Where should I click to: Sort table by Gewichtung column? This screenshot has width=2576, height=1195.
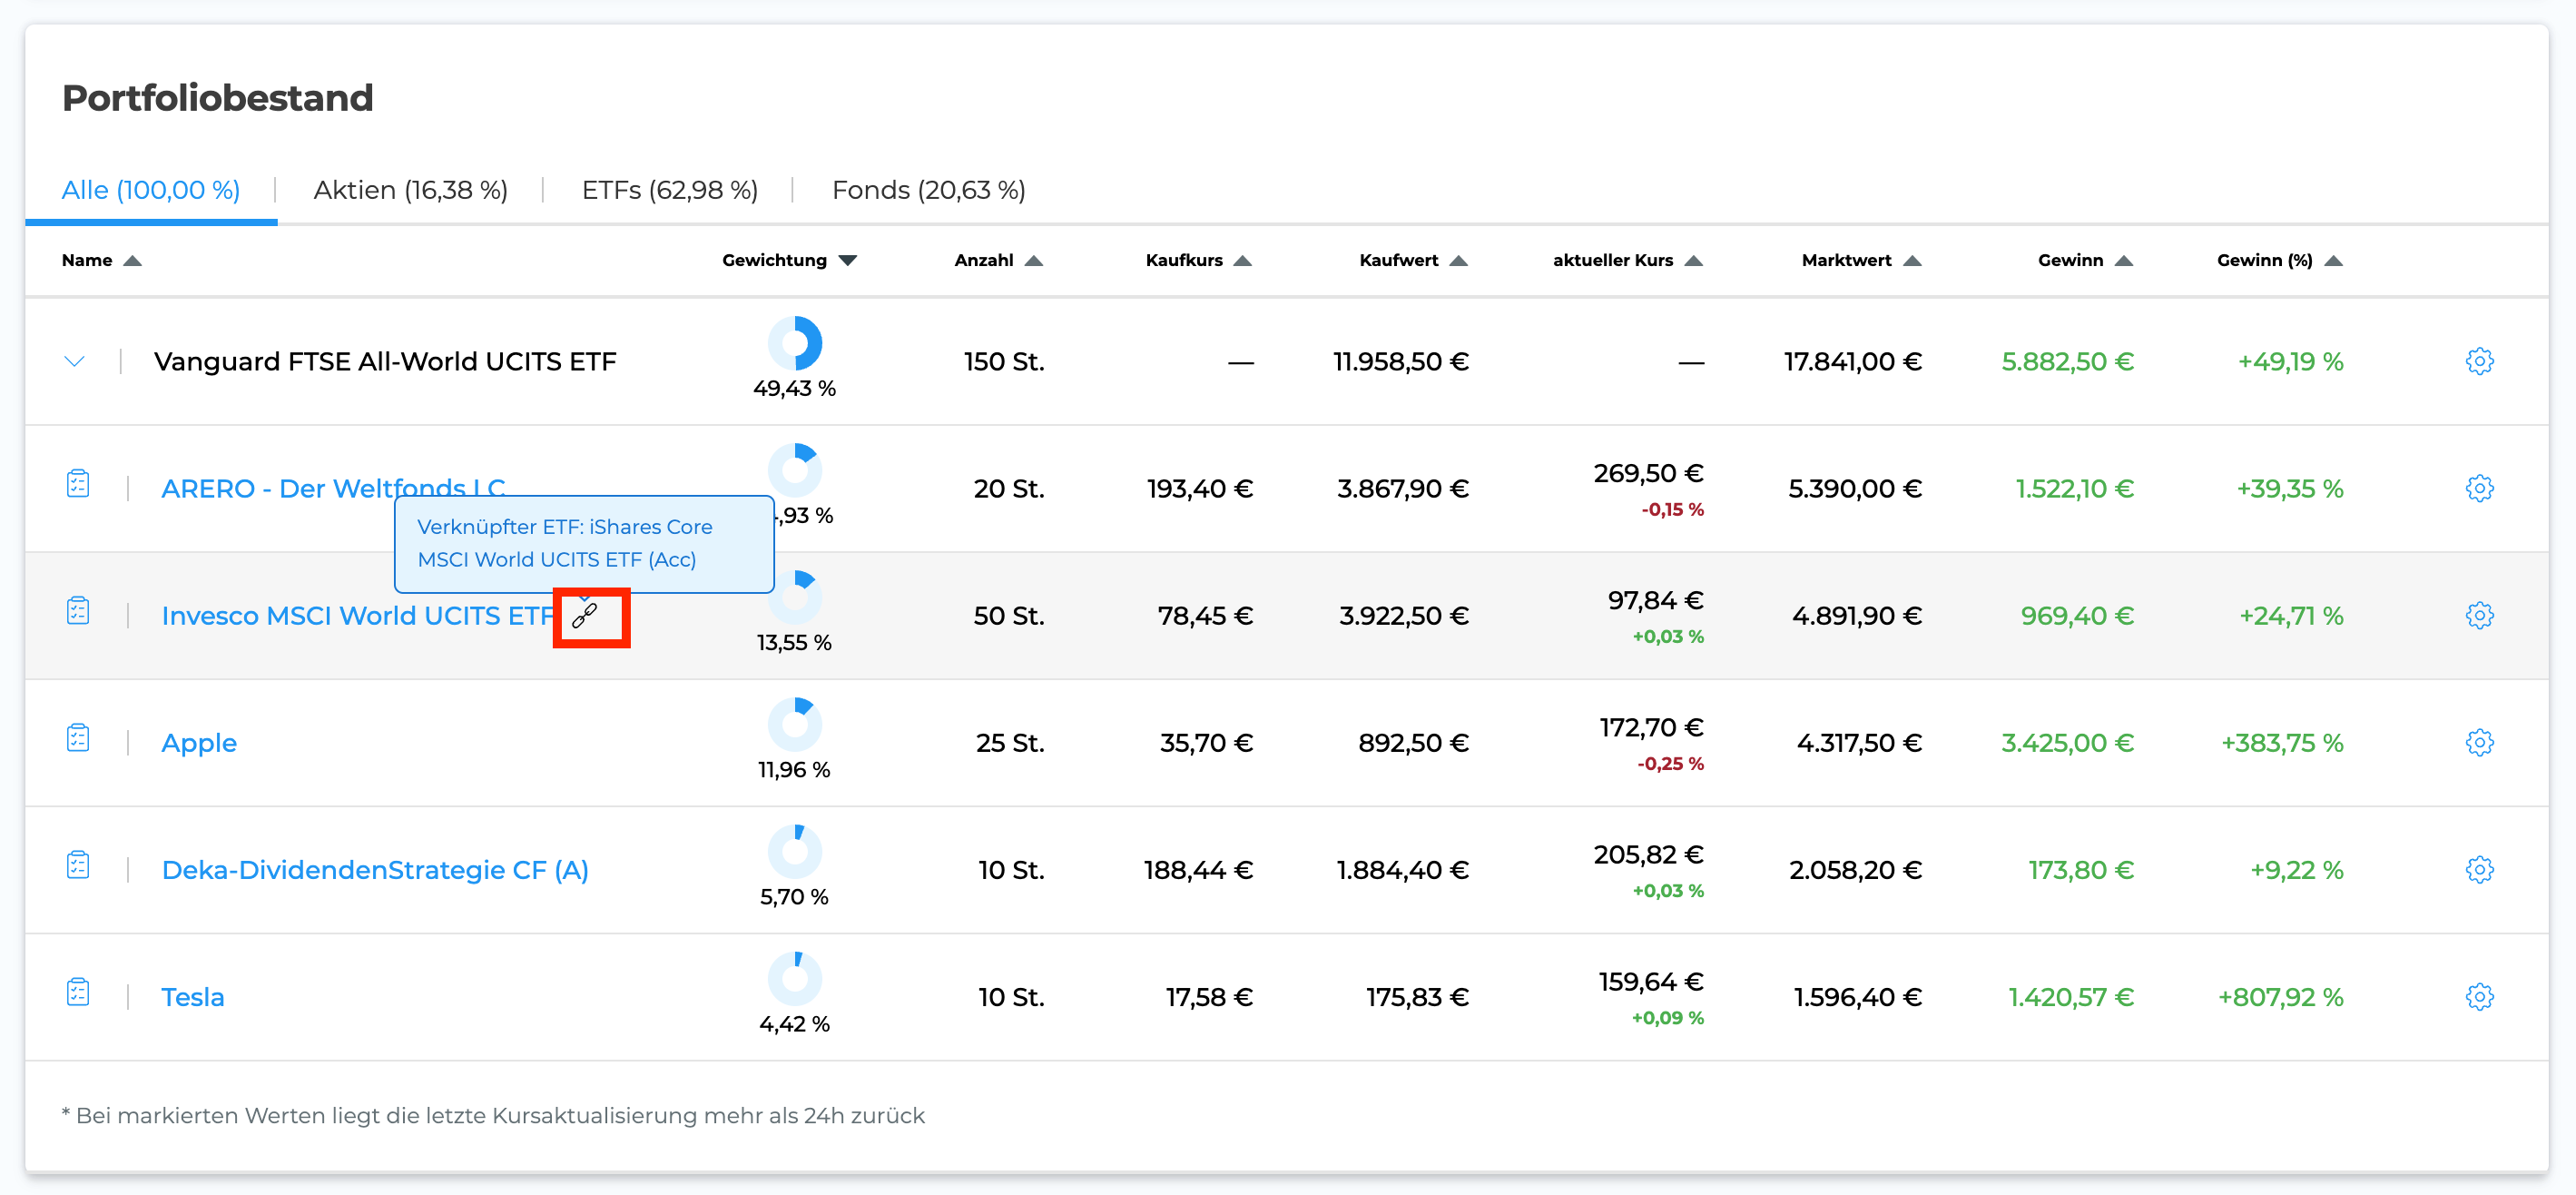click(790, 260)
